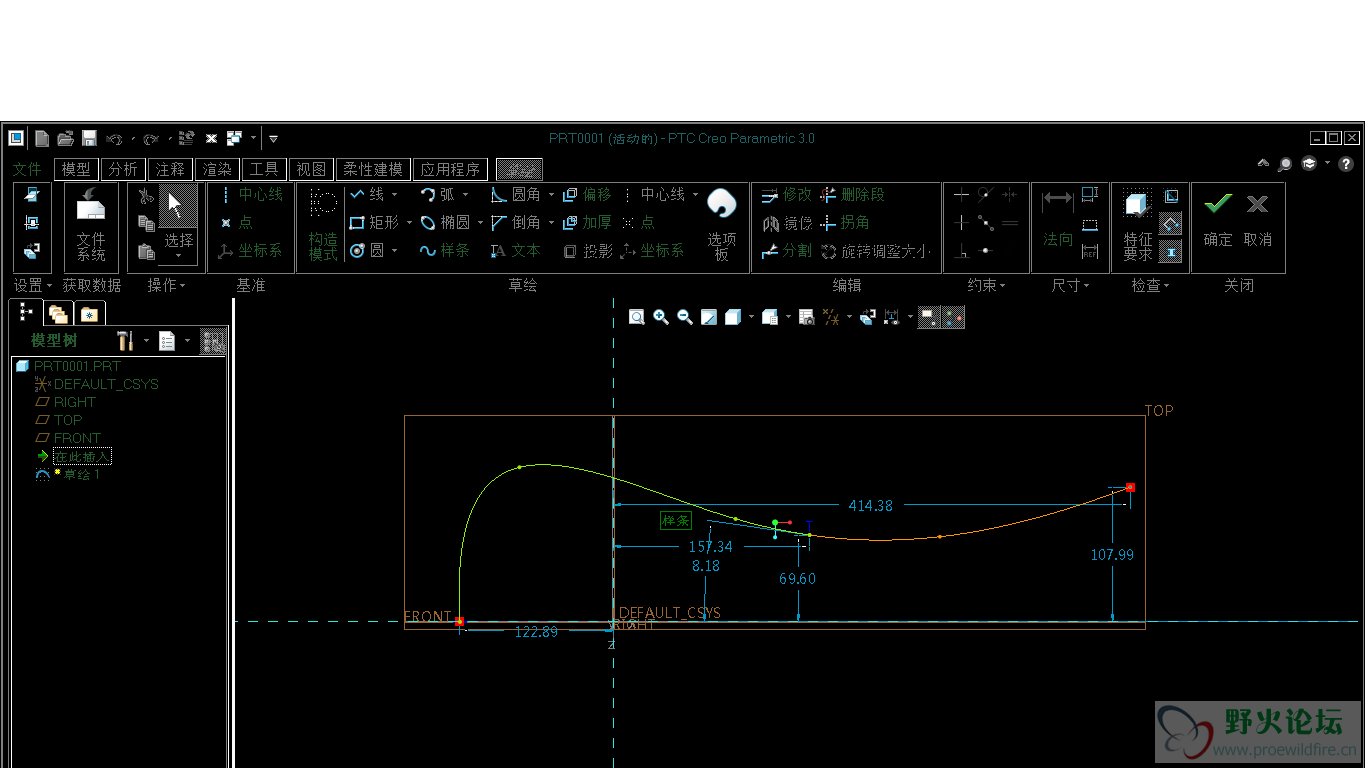Open the 文件 menu
The image size is (1366, 768).
pos(27,169)
